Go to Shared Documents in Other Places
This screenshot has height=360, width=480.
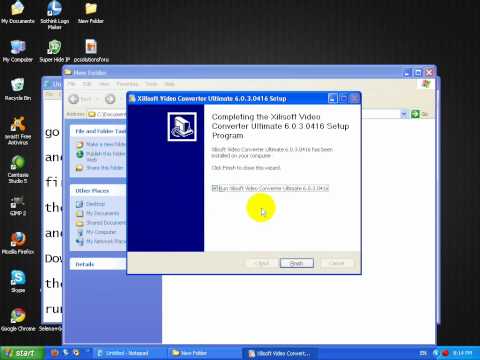101,222
